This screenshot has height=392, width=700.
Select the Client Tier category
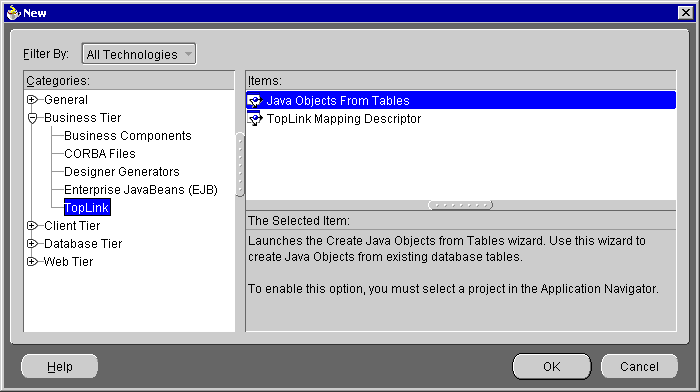point(72,225)
